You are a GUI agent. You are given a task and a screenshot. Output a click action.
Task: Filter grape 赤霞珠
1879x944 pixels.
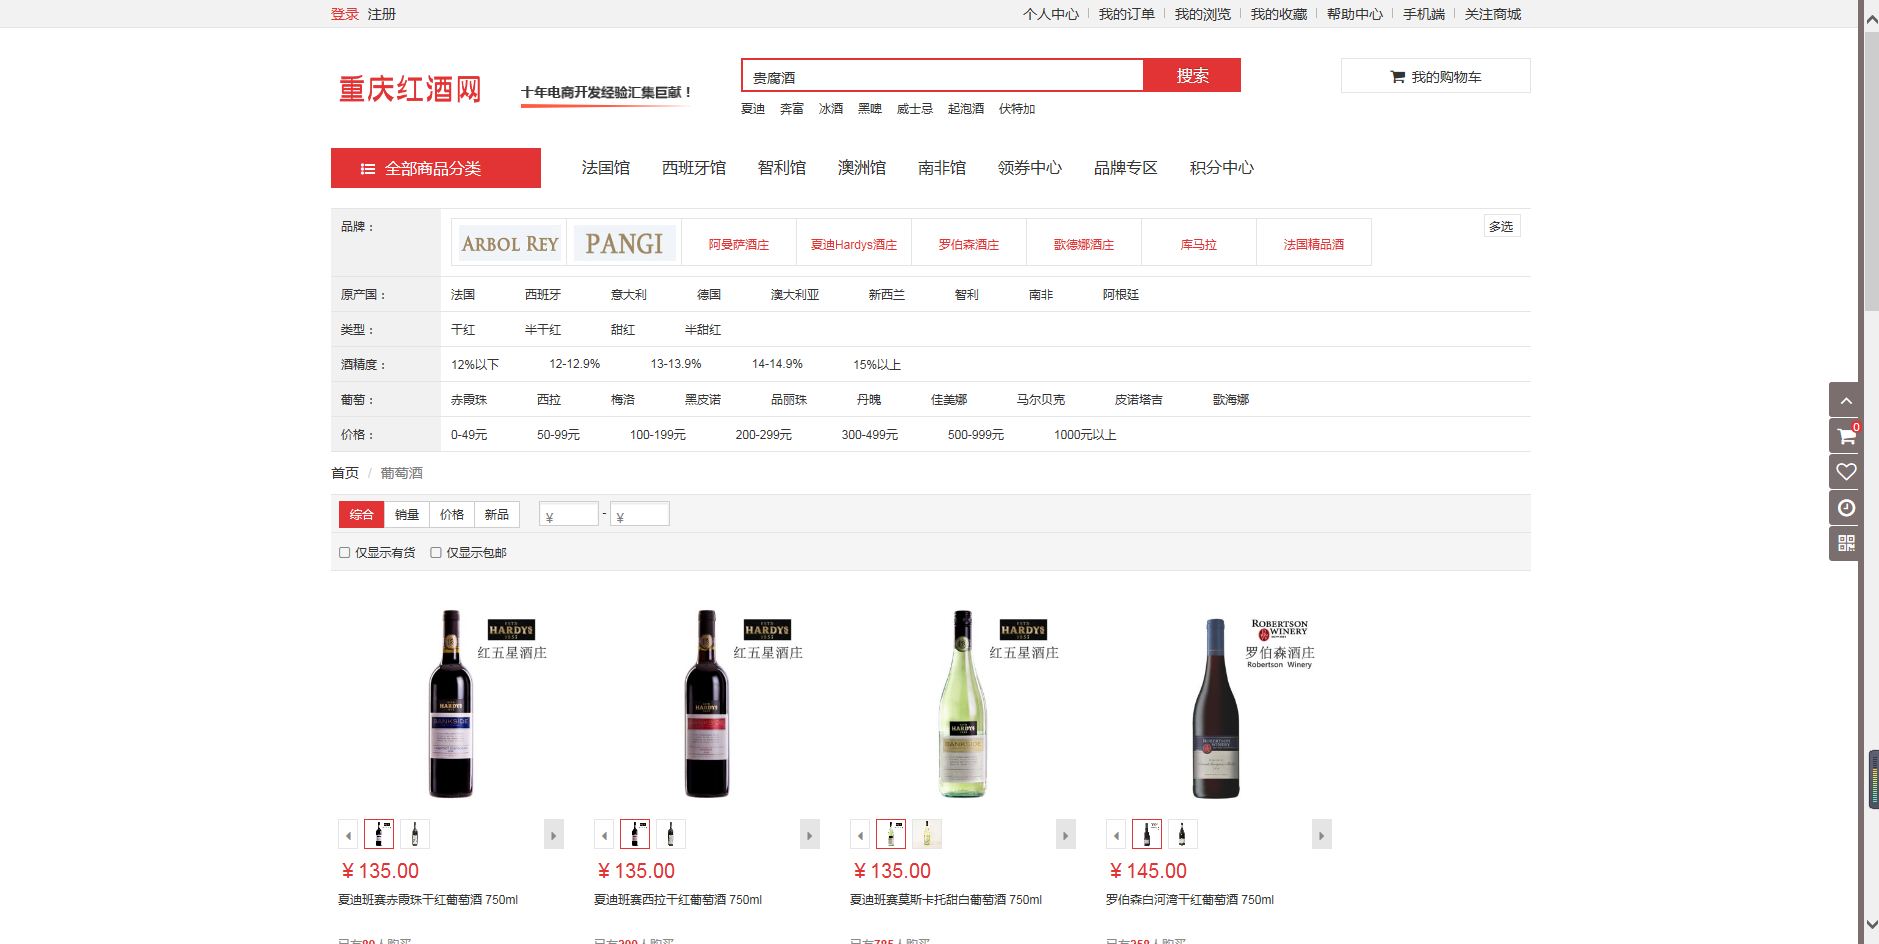coord(469,399)
